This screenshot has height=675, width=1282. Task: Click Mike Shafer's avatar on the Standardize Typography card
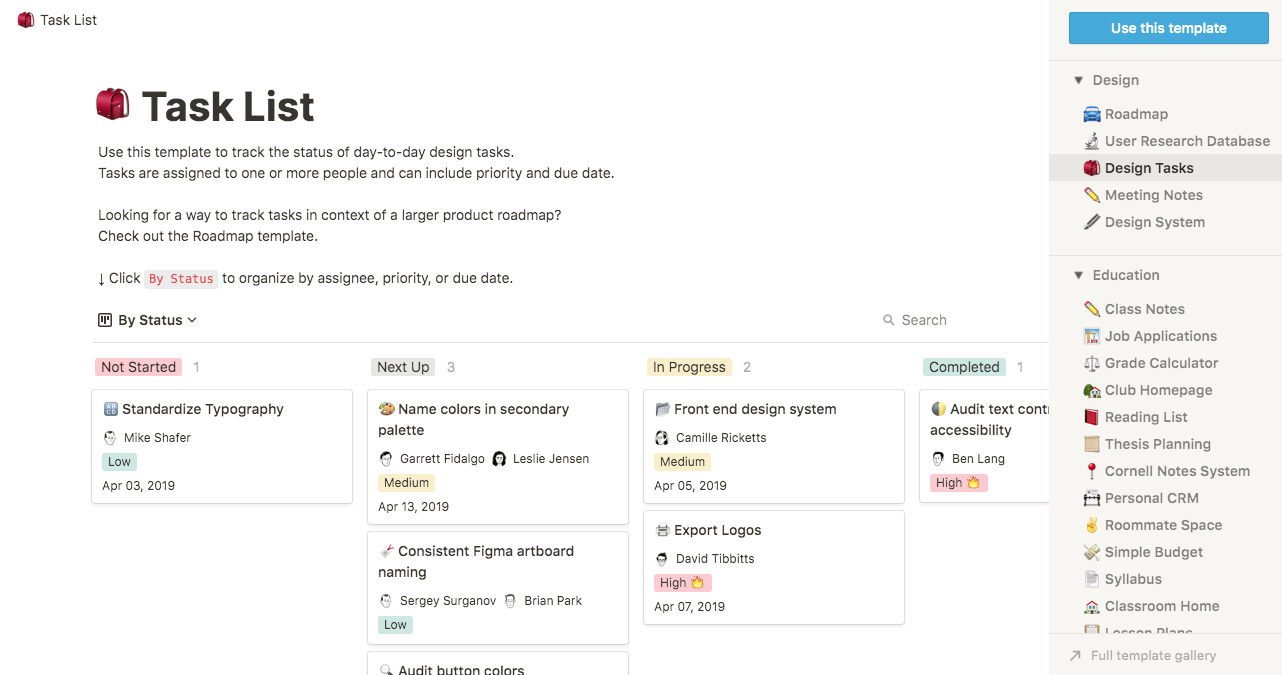click(108, 437)
